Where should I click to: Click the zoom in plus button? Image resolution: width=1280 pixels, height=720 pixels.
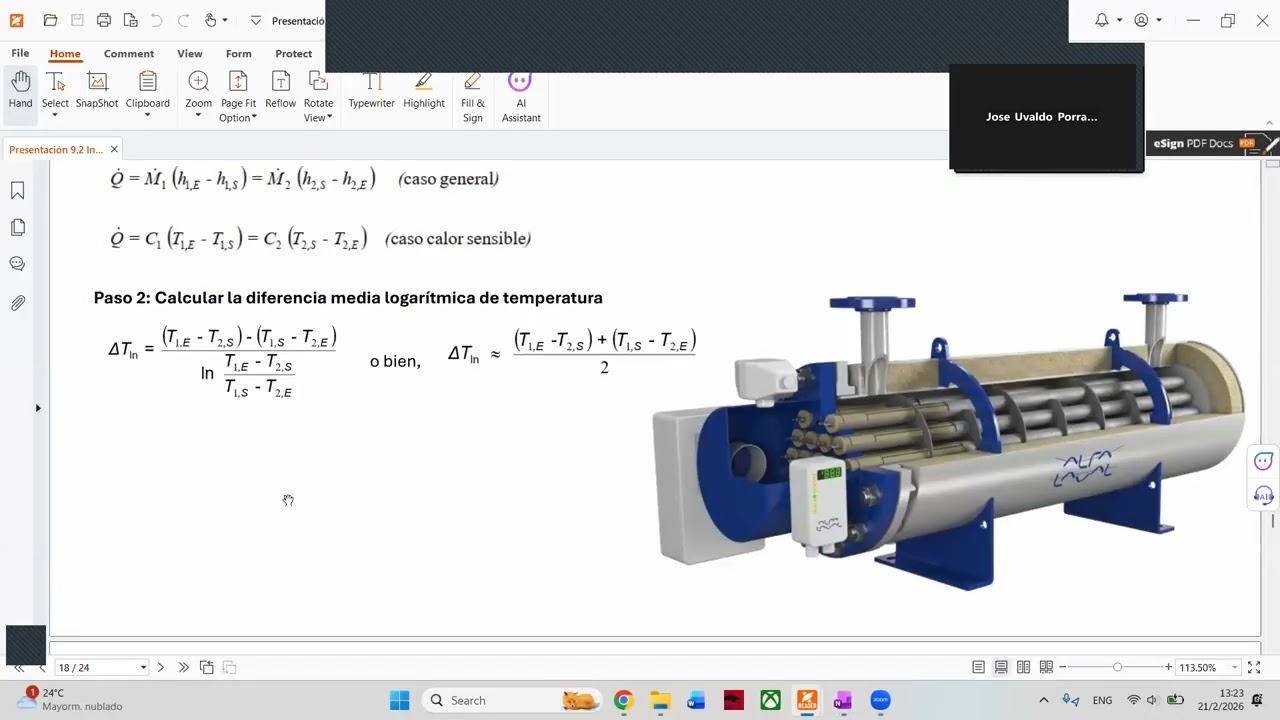click(x=1168, y=667)
